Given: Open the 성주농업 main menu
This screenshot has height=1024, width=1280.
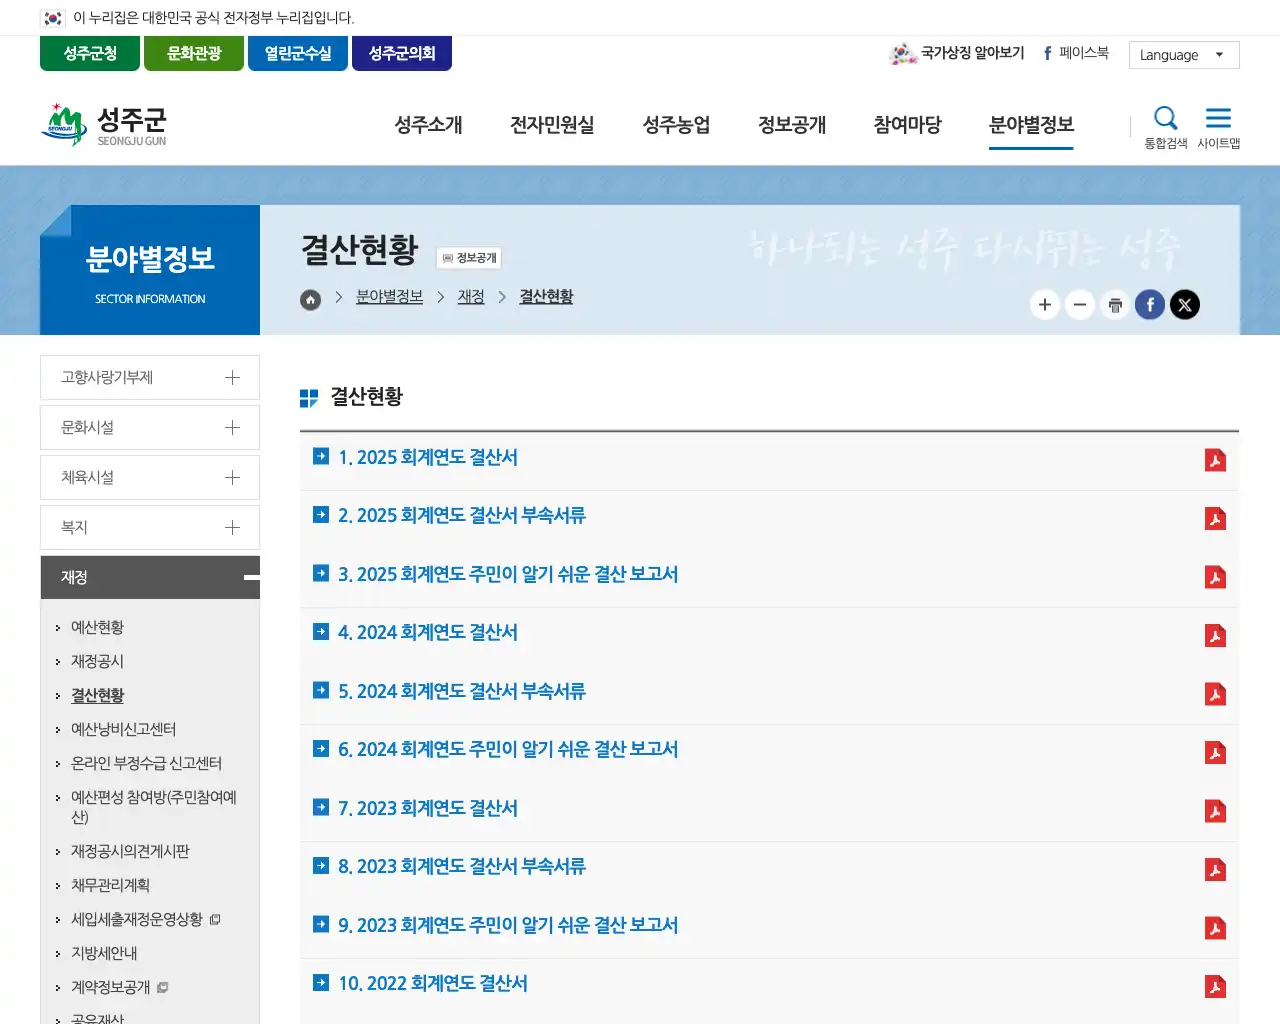Looking at the screenshot, I should click(676, 125).
